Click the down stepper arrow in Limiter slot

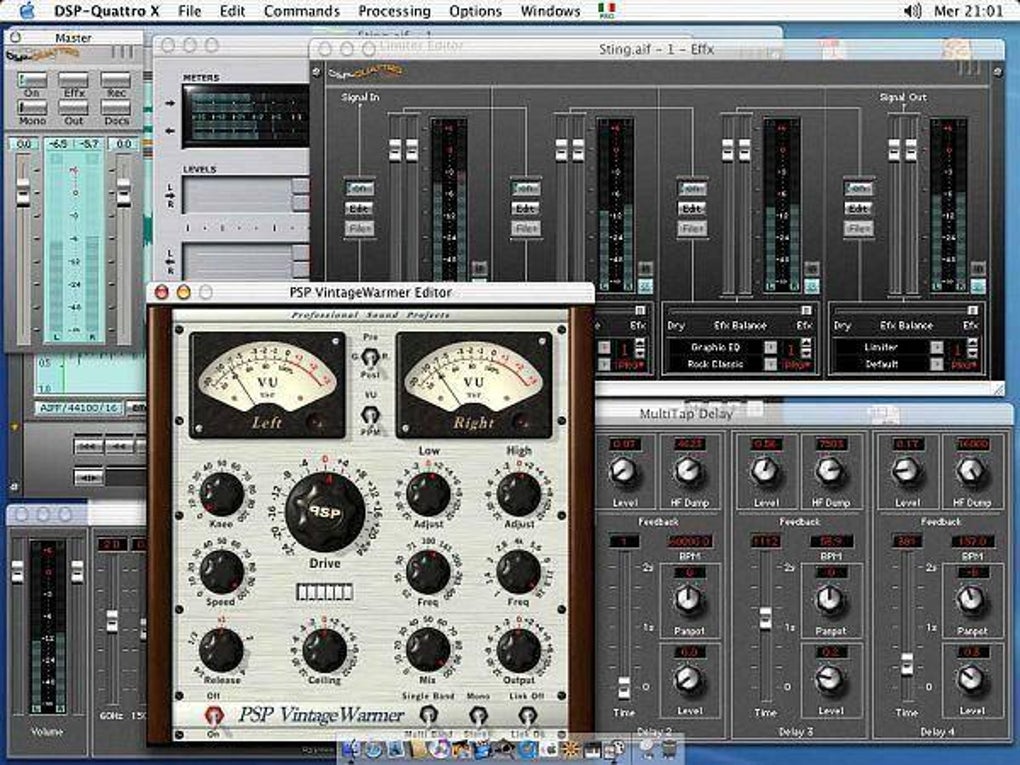[x=973, y=354]
